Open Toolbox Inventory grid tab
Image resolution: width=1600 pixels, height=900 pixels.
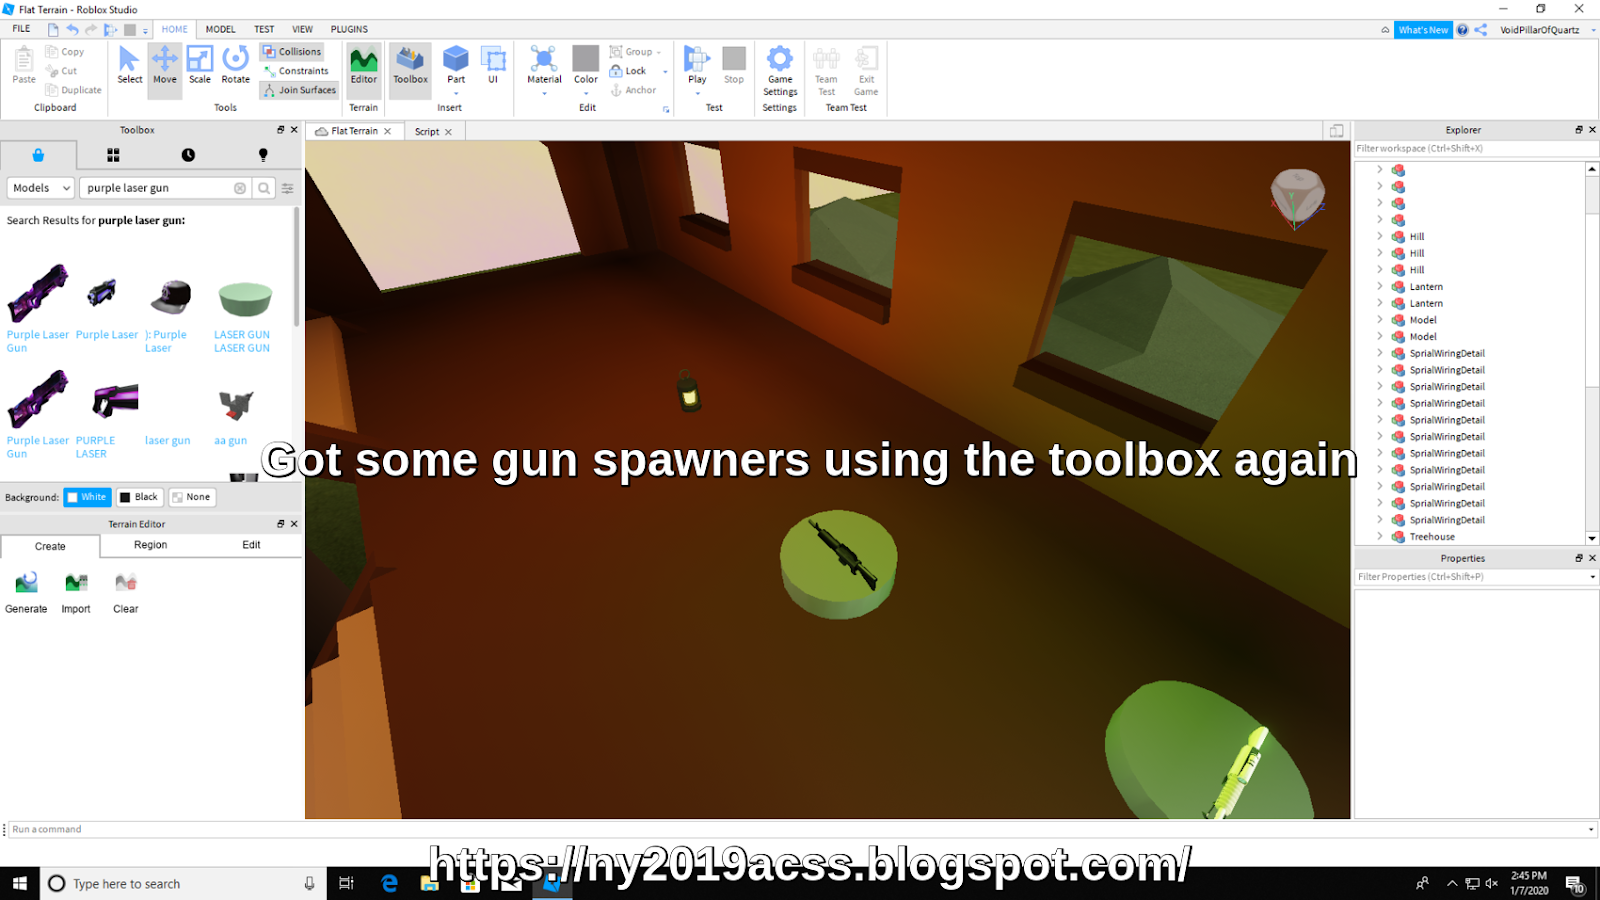point(113,155)
